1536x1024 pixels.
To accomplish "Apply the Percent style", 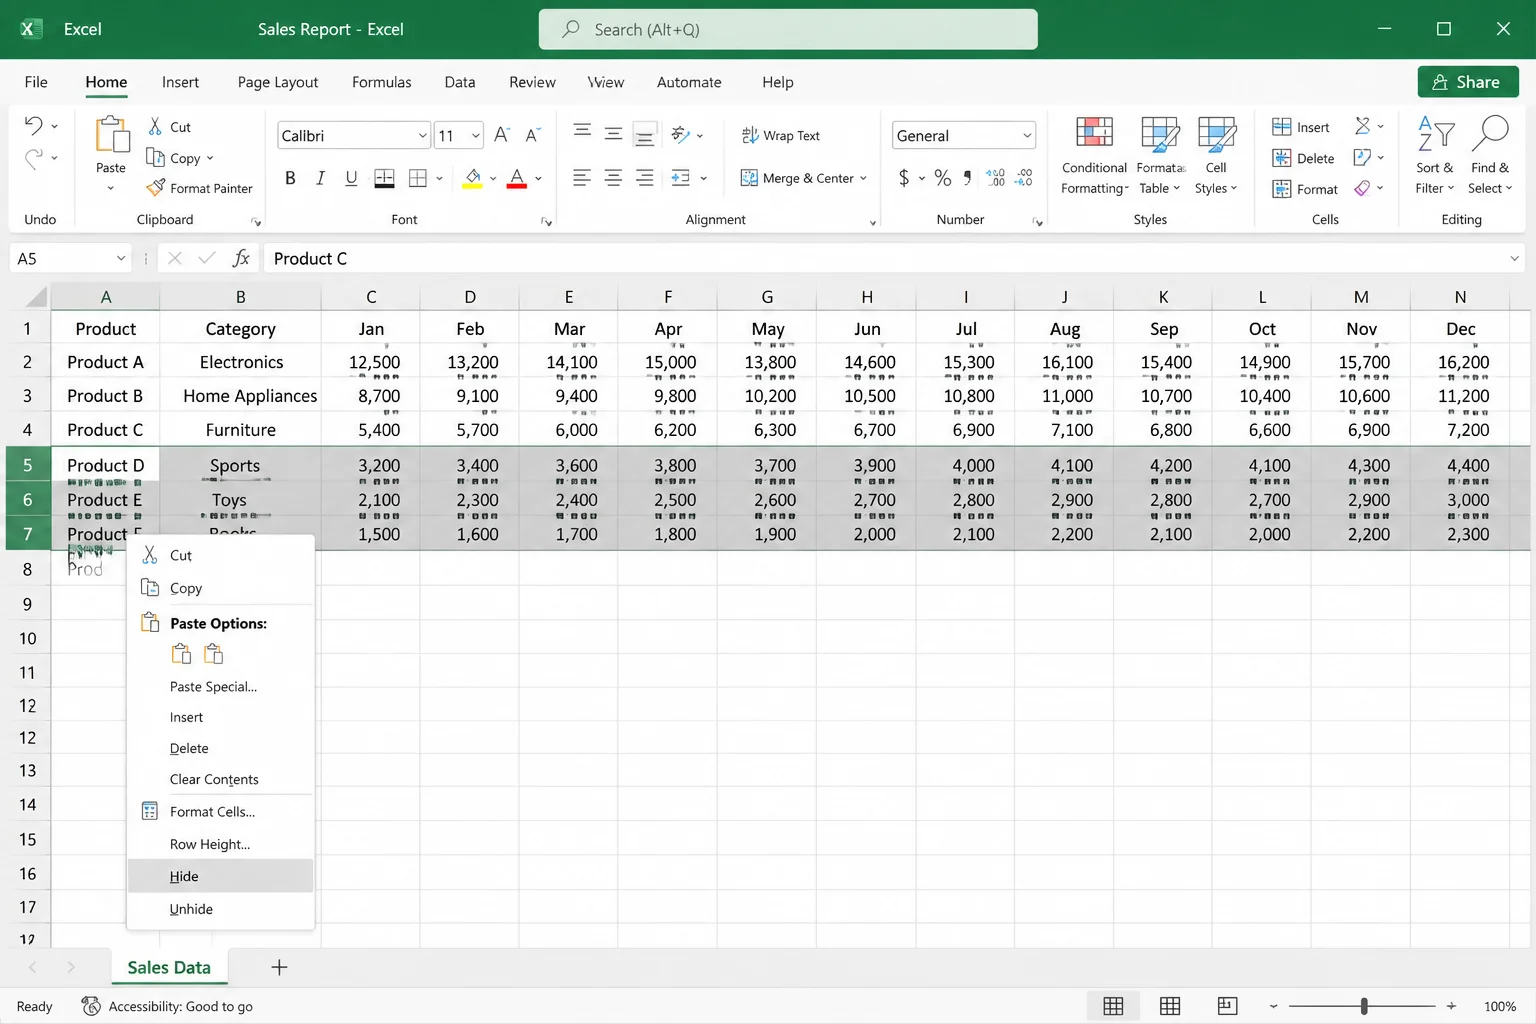I will click(x=943, y=178).
